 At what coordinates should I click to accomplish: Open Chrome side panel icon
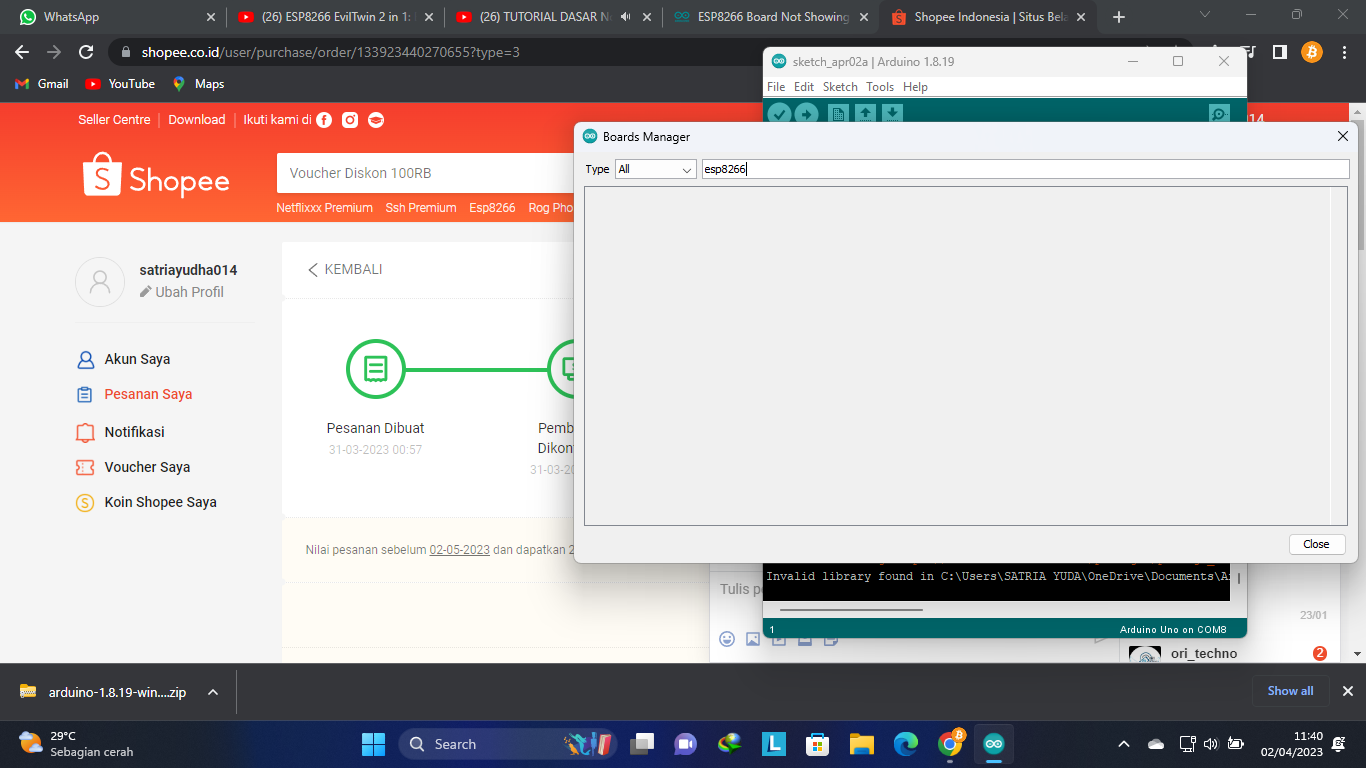click(1279, 52)
